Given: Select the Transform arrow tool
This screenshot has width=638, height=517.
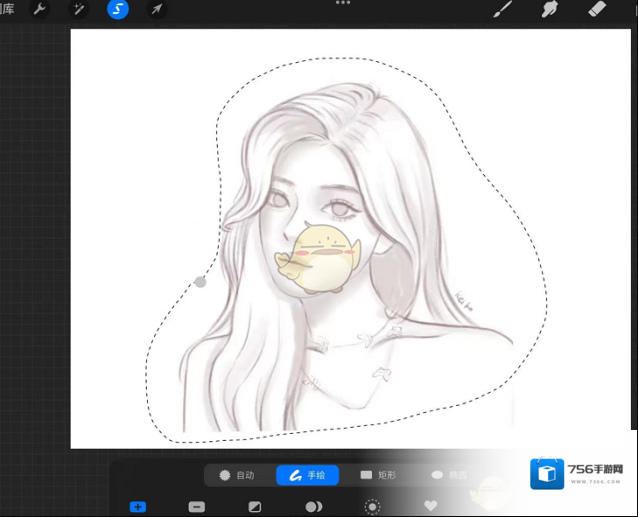Looking at the screenshot, I should tap(157, 10).
